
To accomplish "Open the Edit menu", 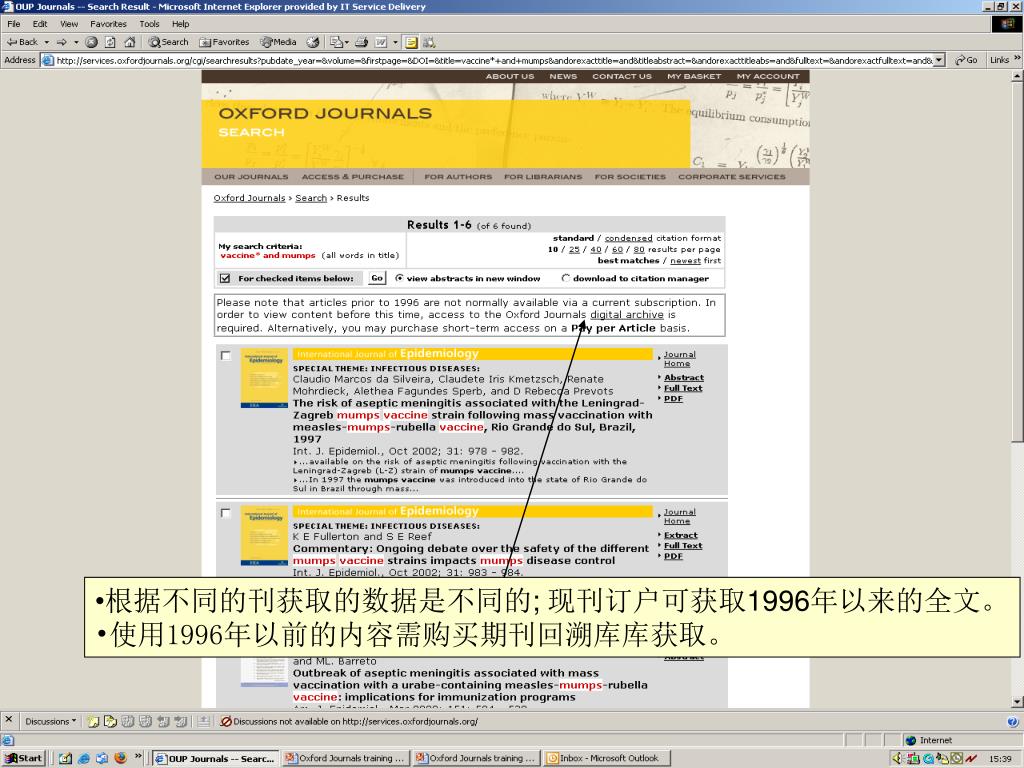I will pyautogui.click(x=40, y=24).
